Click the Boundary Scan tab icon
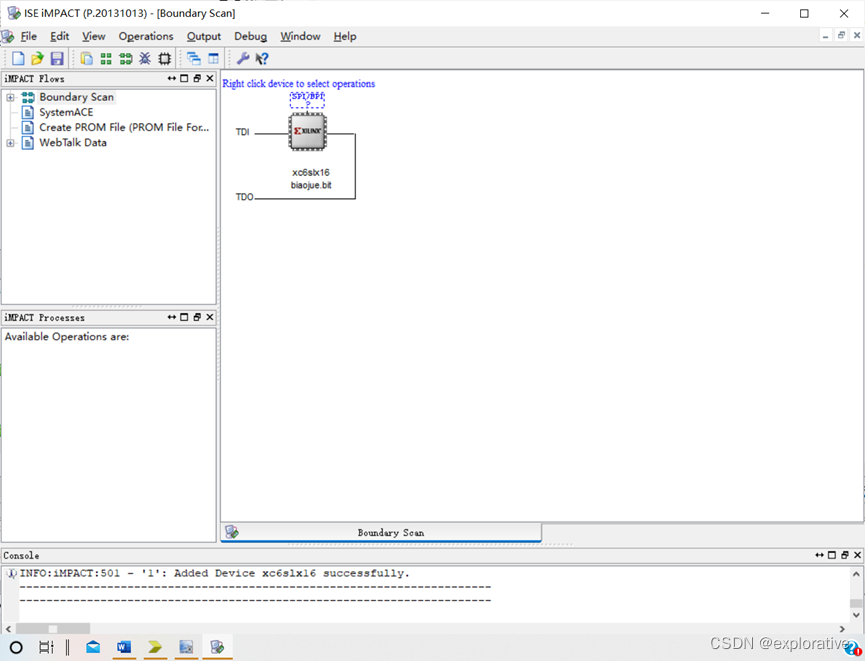865x661 pixels. (232, 532)
